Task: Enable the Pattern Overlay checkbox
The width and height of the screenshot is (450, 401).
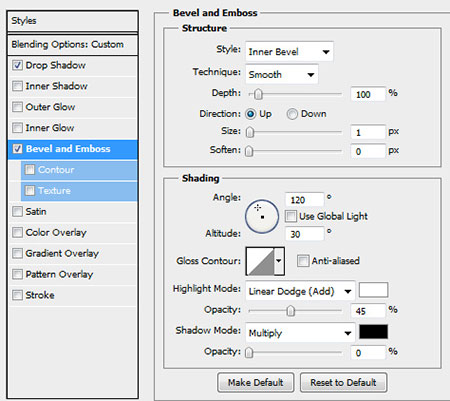Action: (x=17, y=274)
